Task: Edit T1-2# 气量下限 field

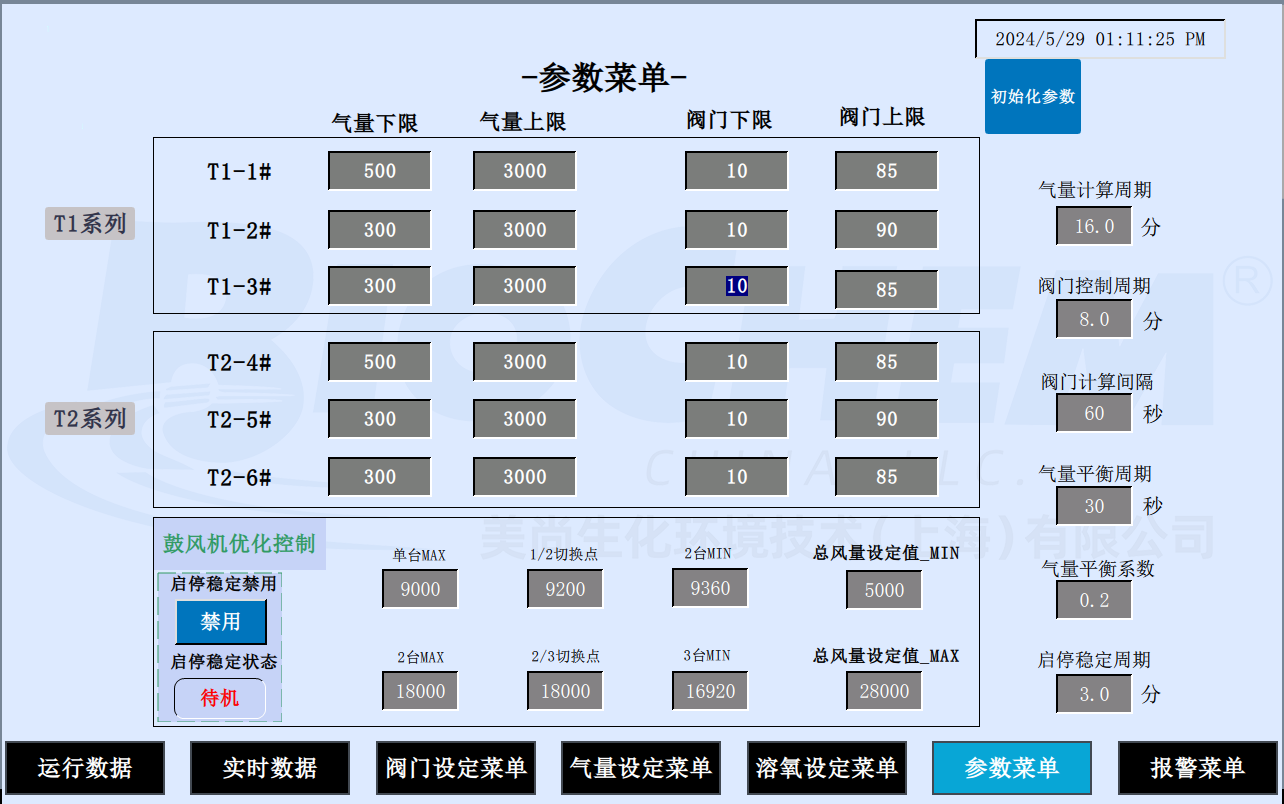Action: tap(380, 230)
